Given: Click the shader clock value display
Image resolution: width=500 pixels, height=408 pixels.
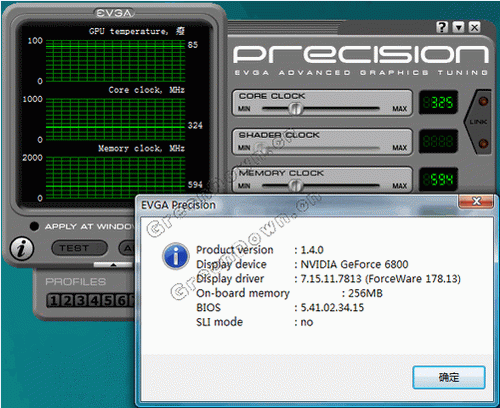Looking at the screenshot, I should click(438, 141).
